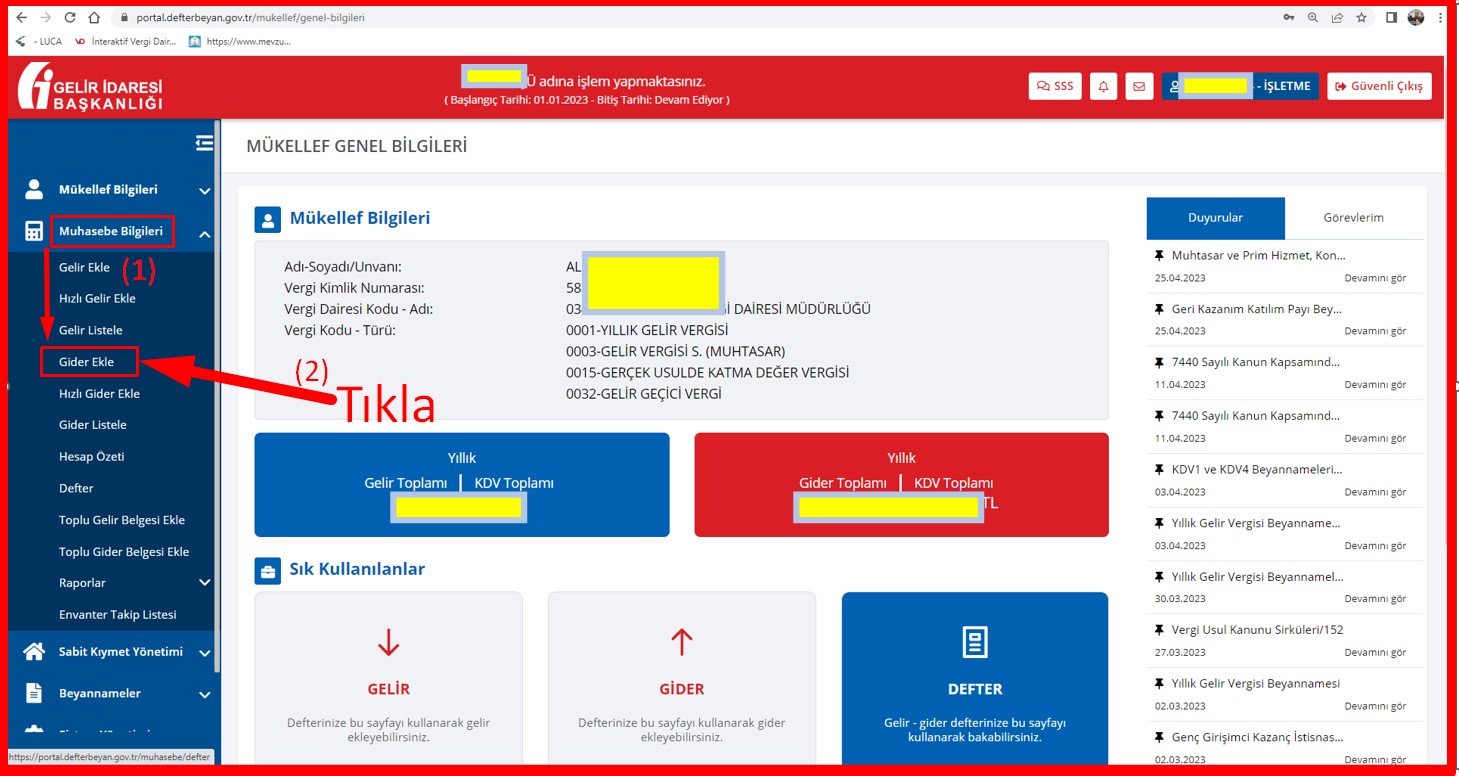Switch to the Görevlerim tab
The height and width of the screenshot is (776, 1459).
1354,217
